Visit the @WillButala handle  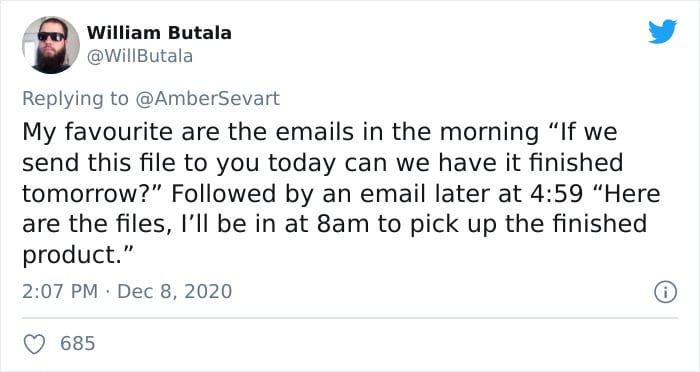click(140, 56)
